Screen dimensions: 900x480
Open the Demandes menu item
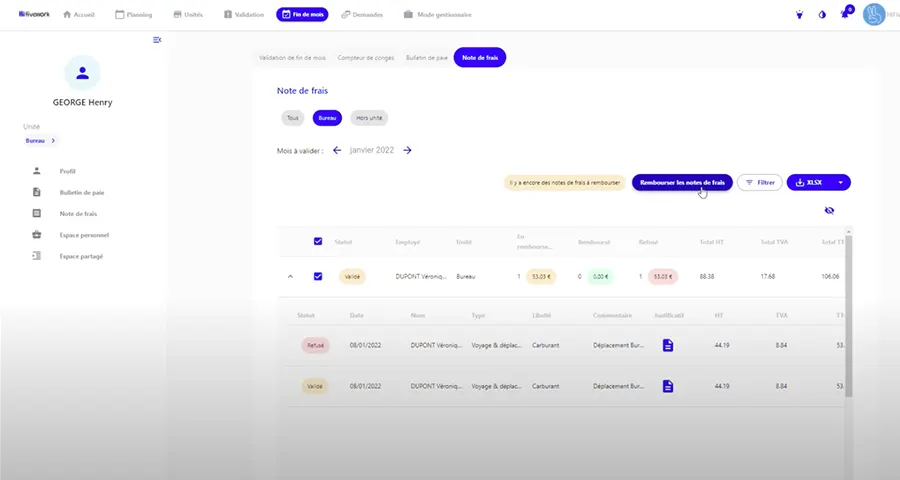(x=362, y=14)
